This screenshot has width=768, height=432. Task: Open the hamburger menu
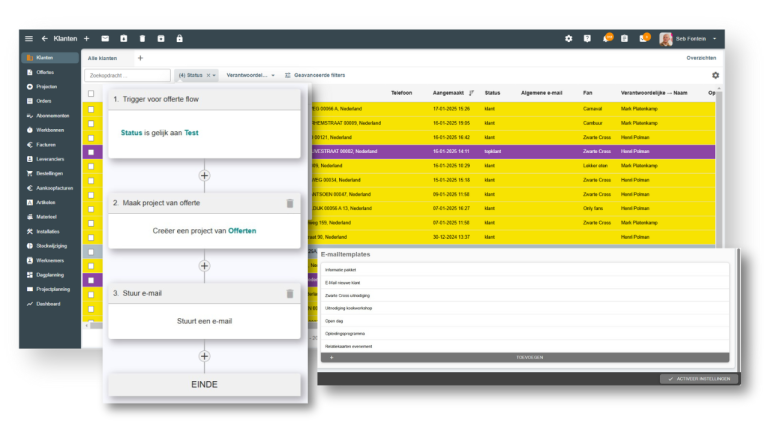[x=28, y=38]
